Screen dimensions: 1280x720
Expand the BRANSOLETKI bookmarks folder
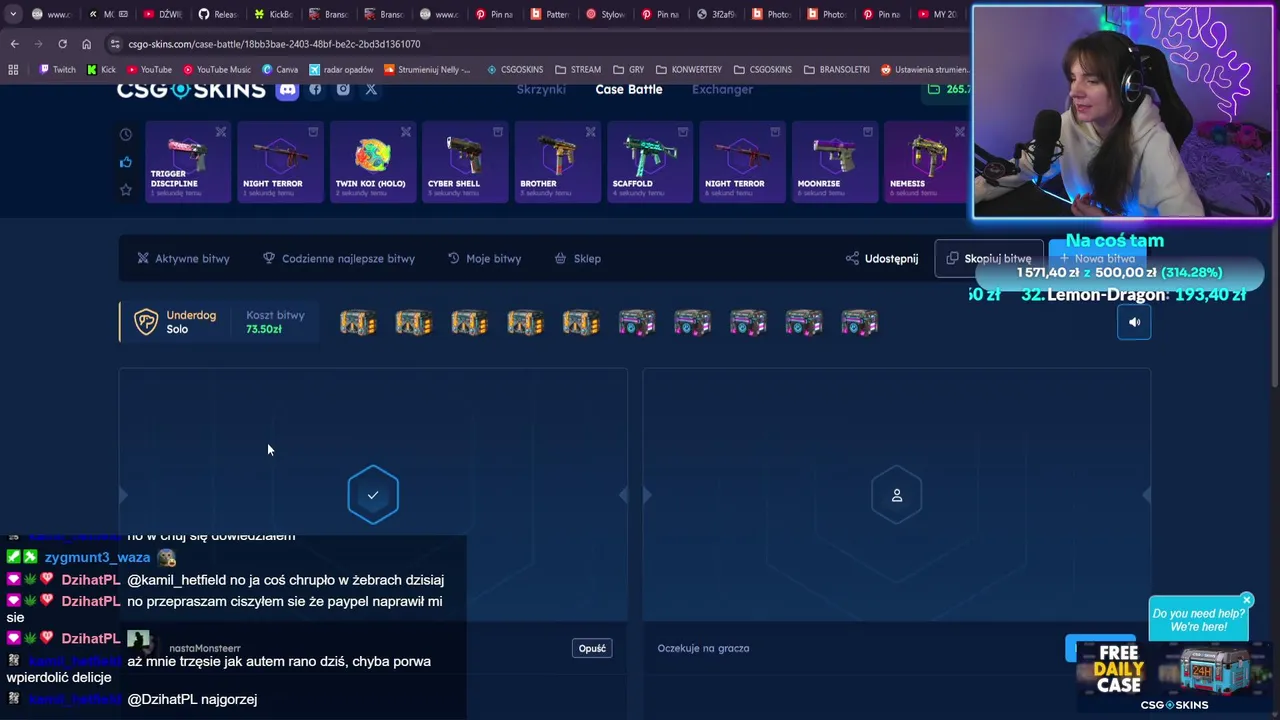[837, 70]
